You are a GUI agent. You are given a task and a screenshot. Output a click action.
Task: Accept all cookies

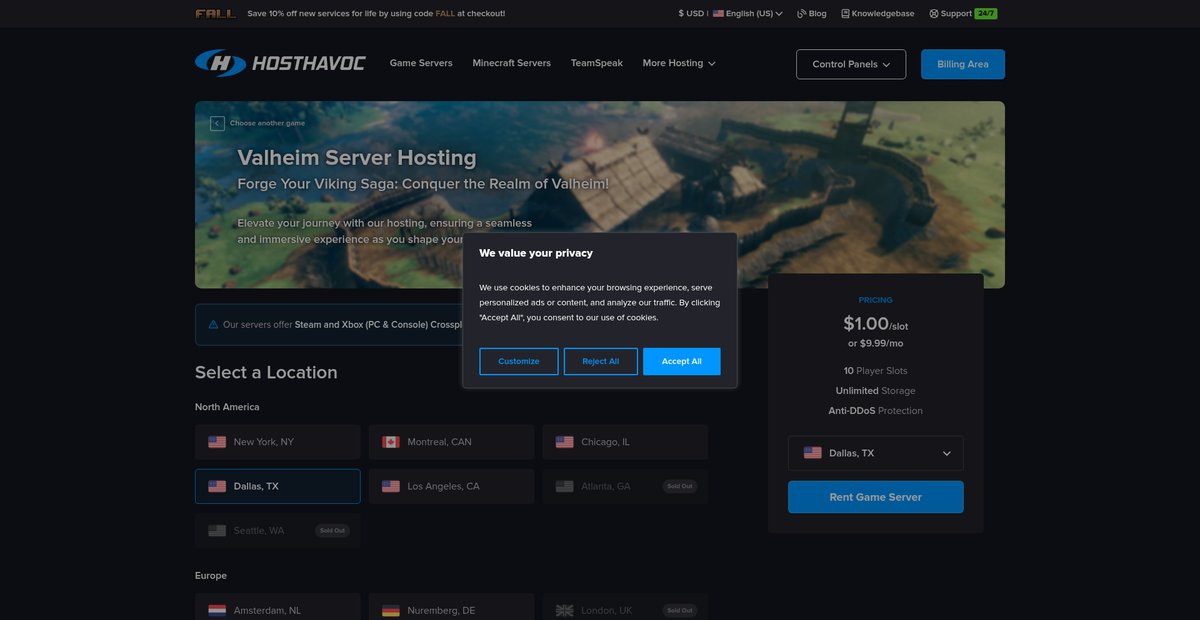pyautogui.click(x=682, y=361)
